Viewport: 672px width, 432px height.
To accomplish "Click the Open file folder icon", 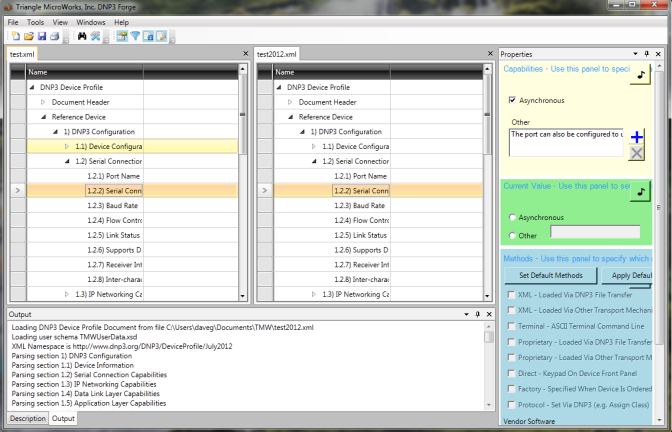I will (x=30, y=36).
